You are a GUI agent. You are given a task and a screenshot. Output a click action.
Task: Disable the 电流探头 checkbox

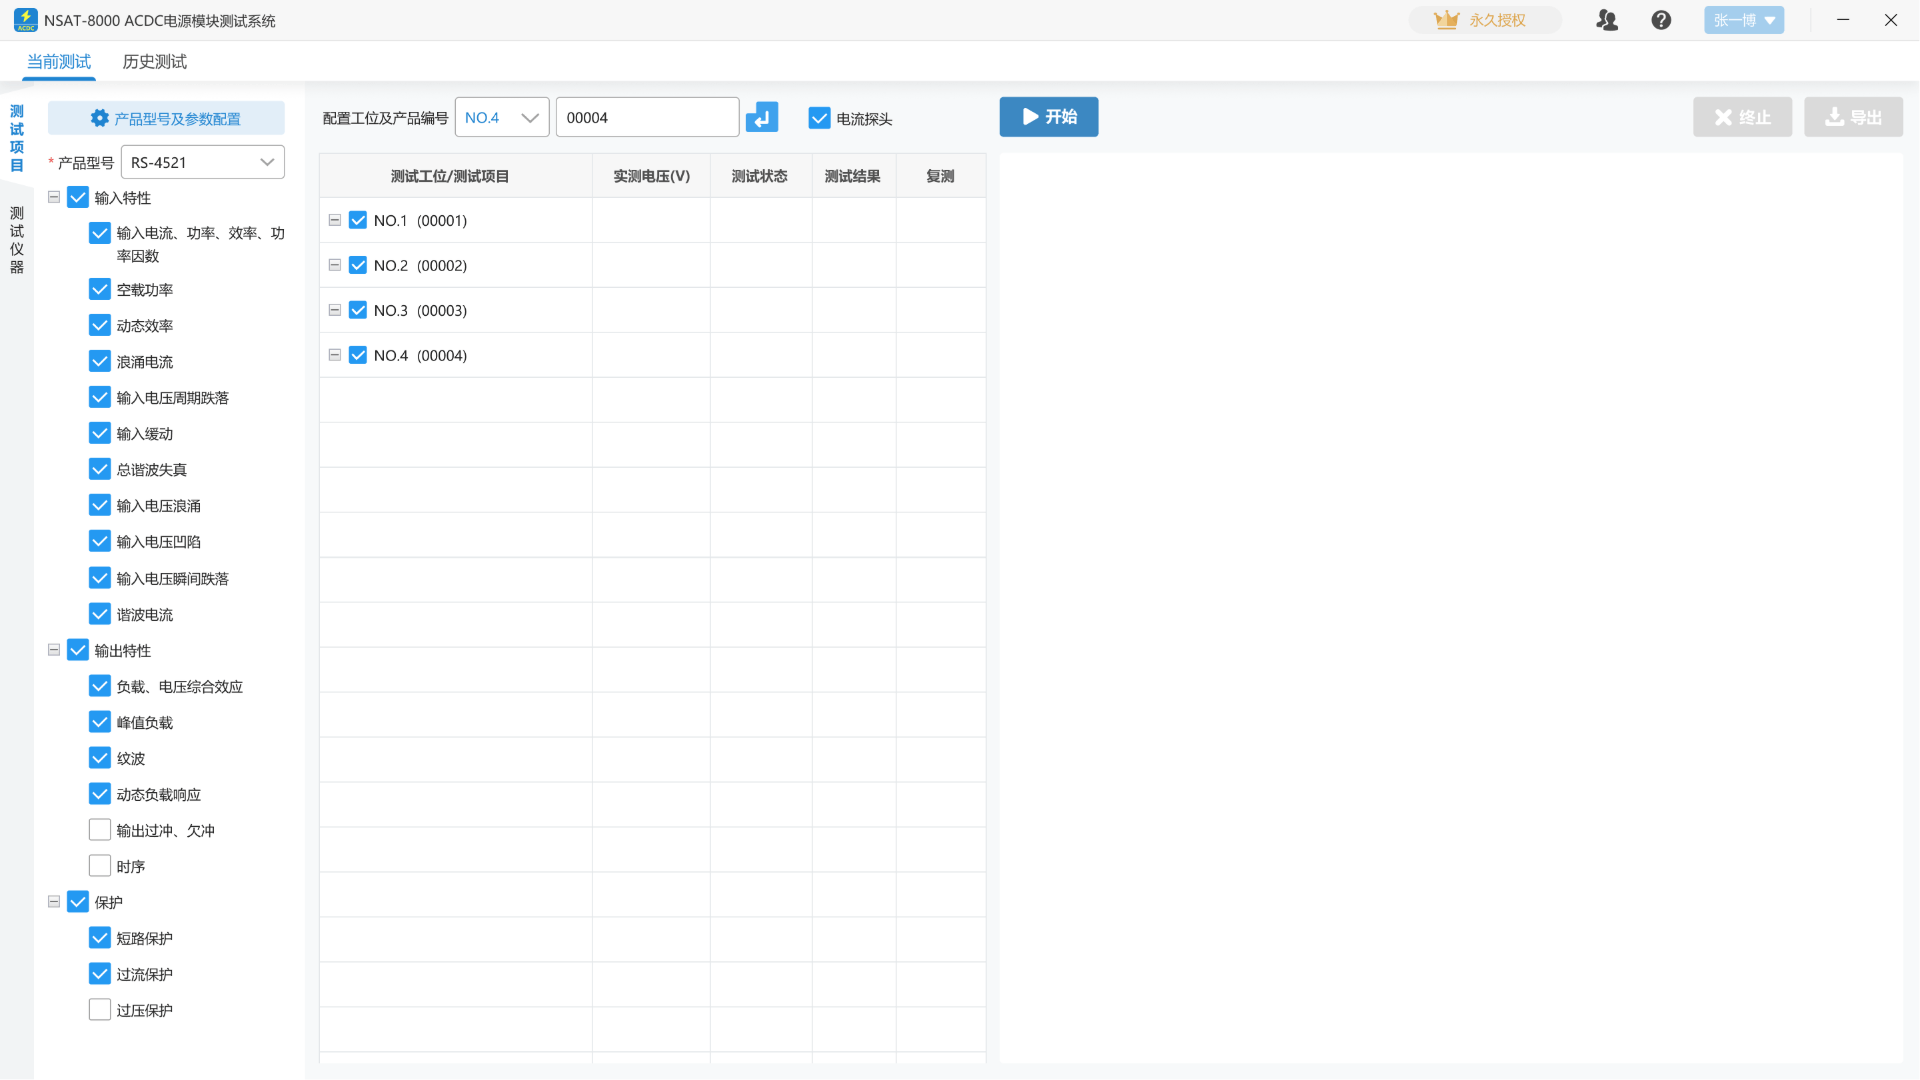(x=819, y=118)
